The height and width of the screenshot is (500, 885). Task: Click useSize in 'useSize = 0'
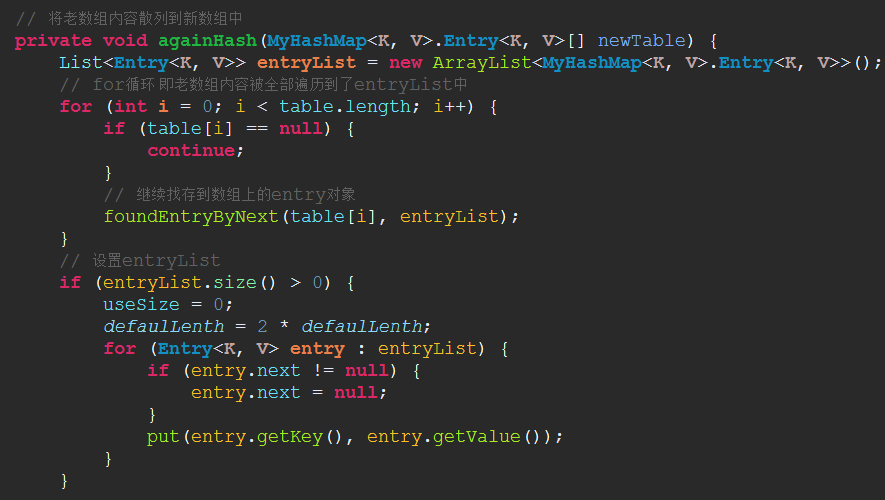pyautogui.click(x=142, y=305)
